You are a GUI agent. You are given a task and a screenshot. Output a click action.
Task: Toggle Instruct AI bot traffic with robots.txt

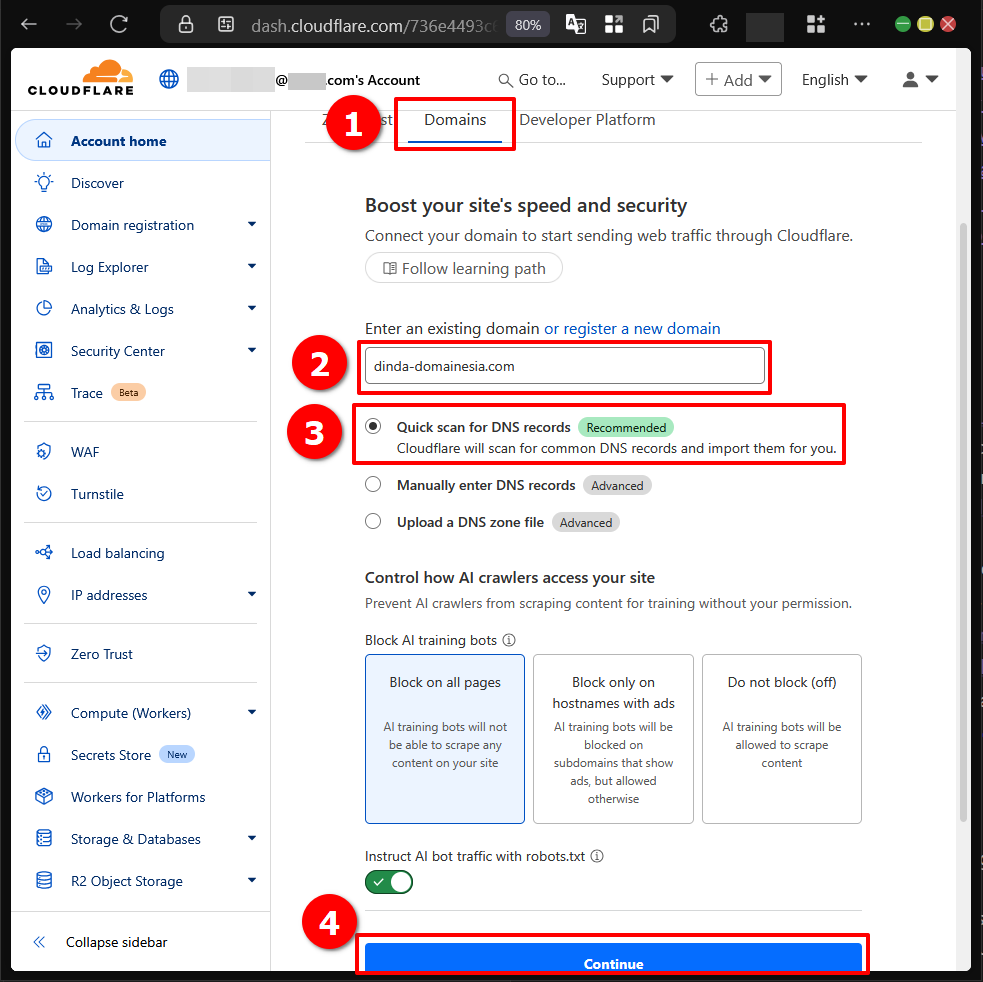389,882
